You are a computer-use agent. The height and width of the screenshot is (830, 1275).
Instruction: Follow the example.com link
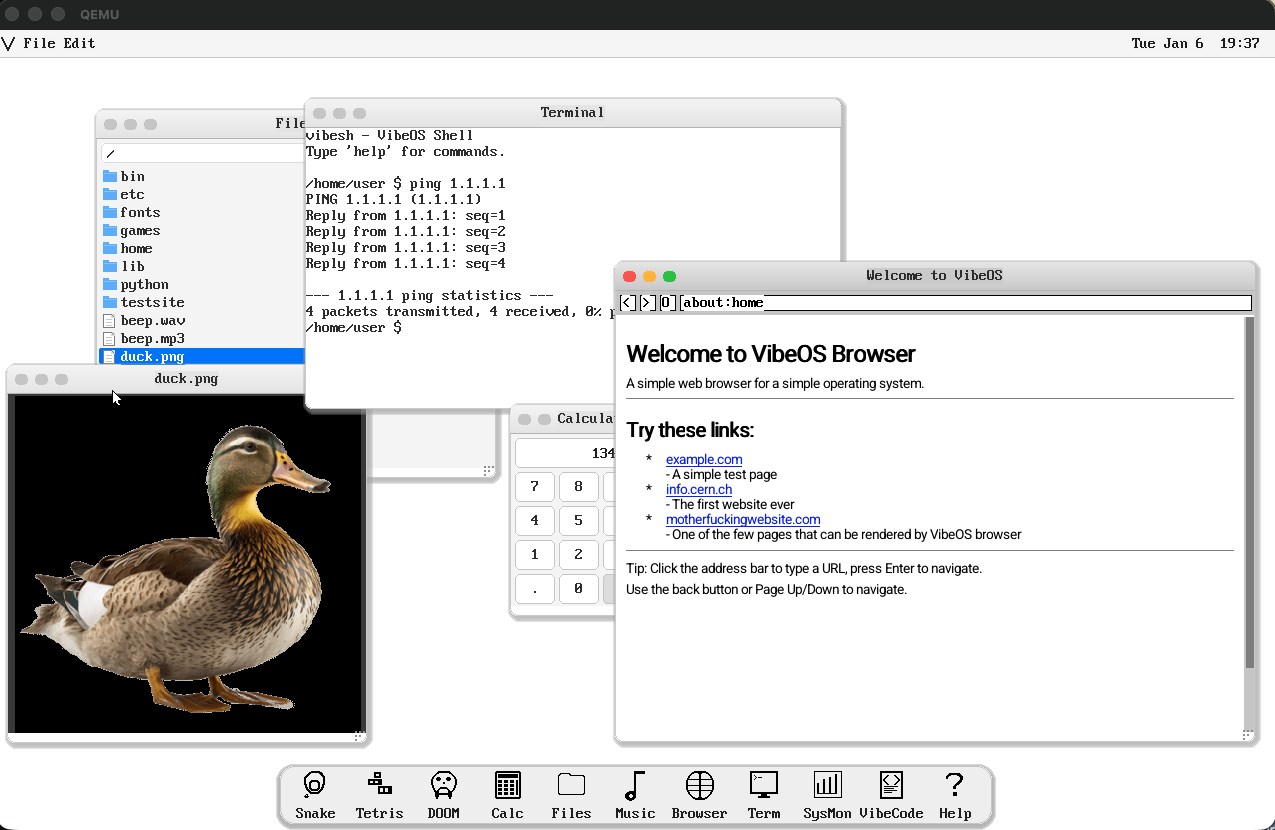point(704,460)
